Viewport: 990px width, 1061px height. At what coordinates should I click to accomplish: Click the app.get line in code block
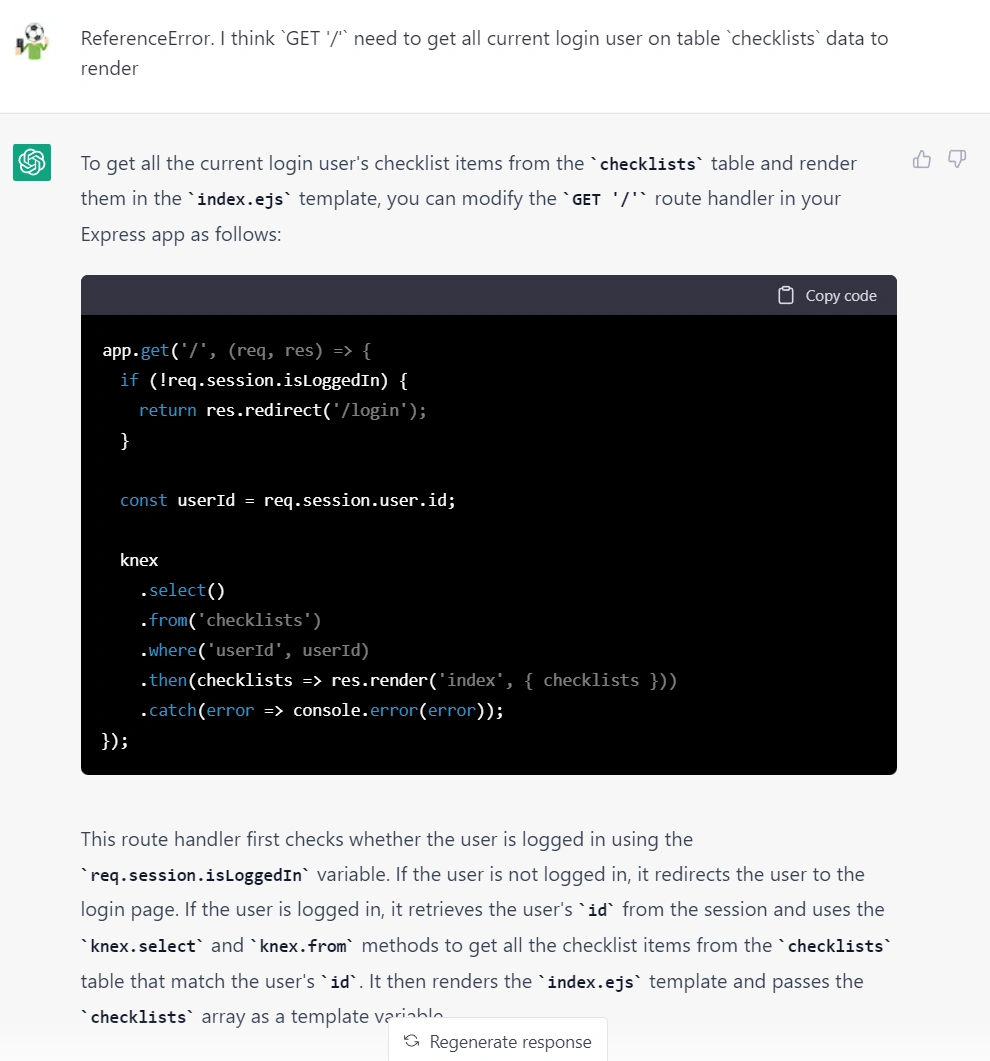tap(237, 351)
